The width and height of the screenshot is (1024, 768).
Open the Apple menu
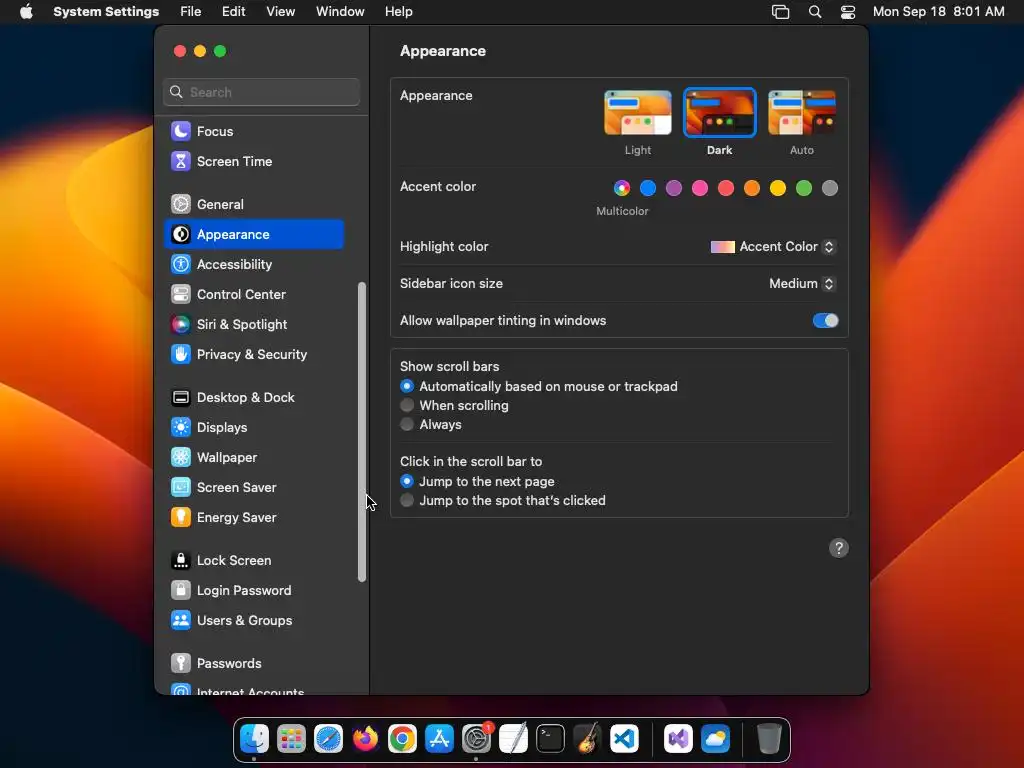pyautogui.click(x=26, y=12)
